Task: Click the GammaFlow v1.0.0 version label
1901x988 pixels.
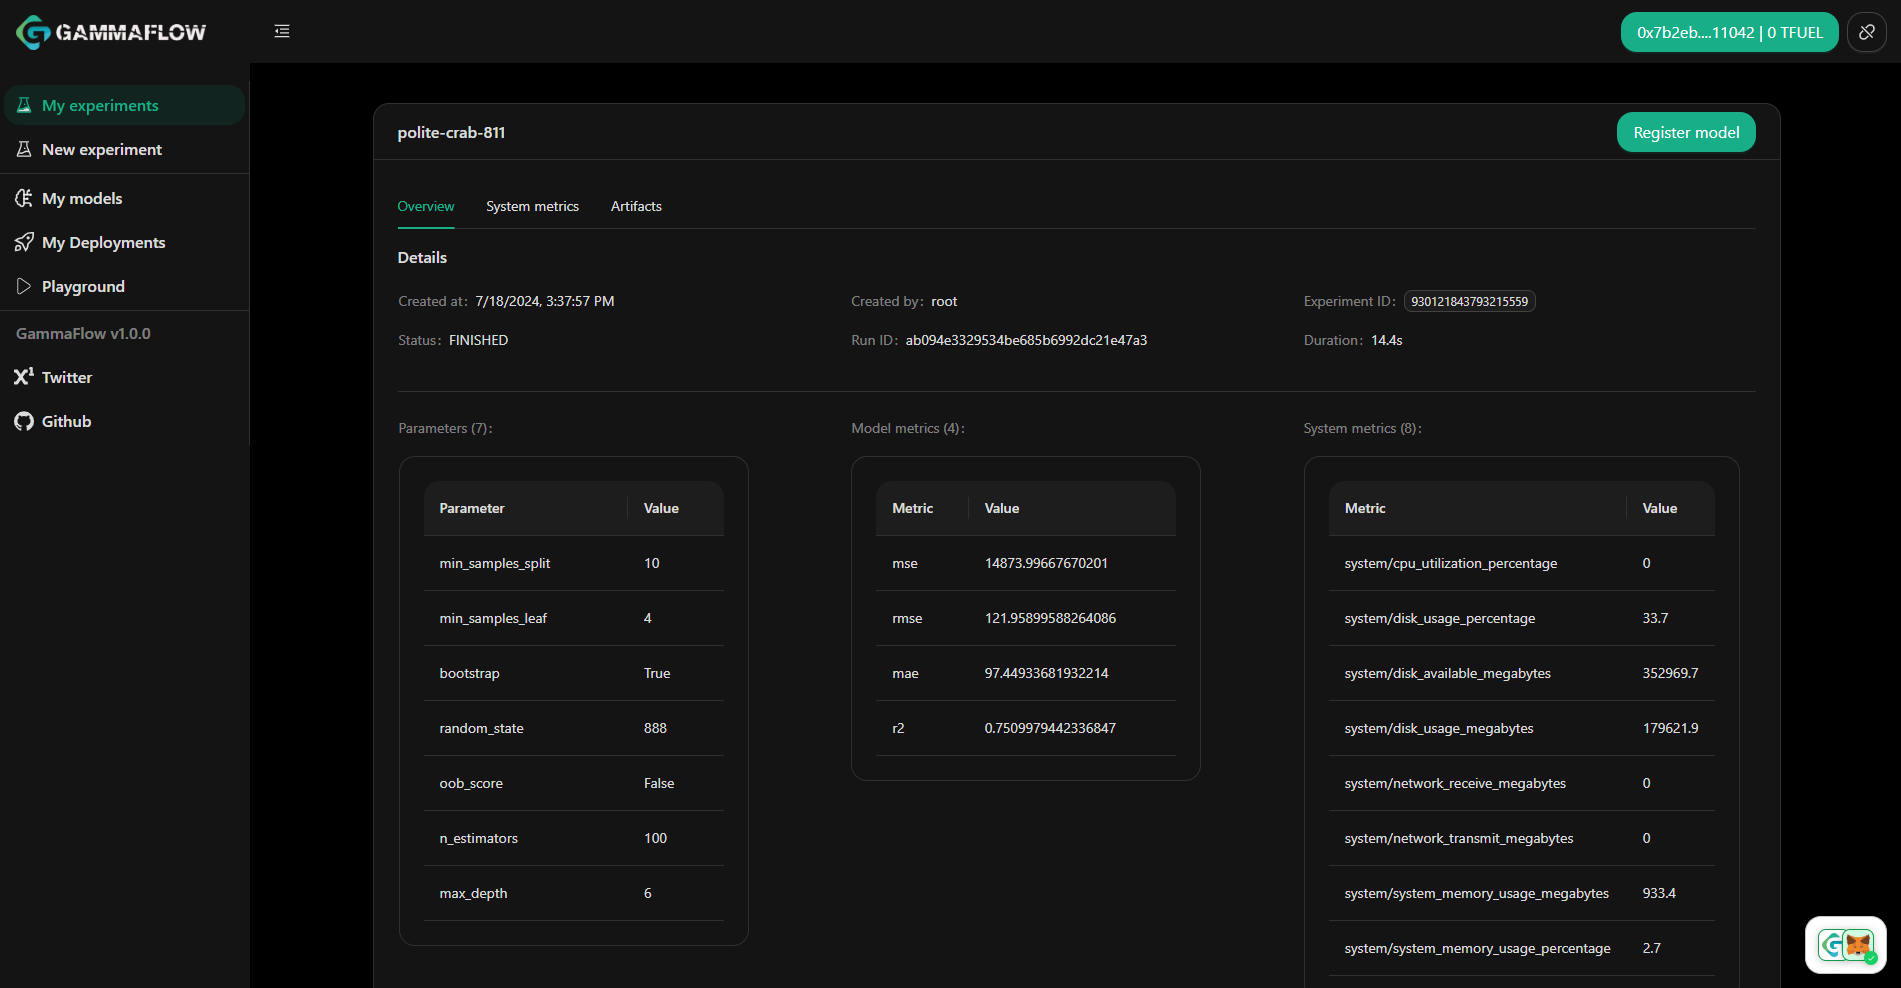Action: [83, 333]
